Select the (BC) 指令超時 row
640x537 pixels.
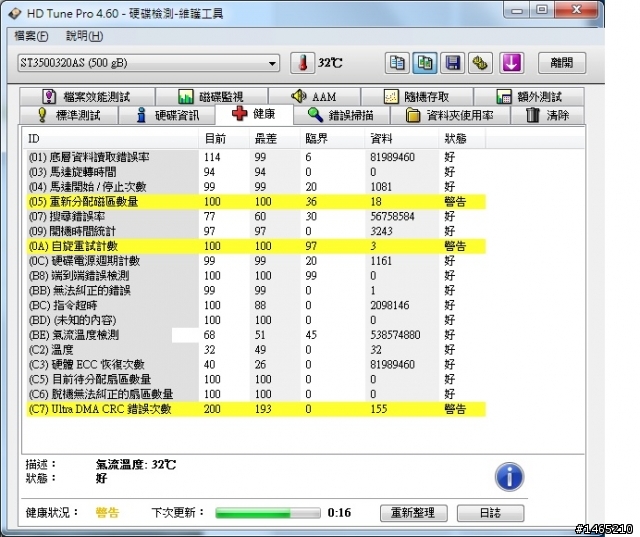[x=256, y=305]
